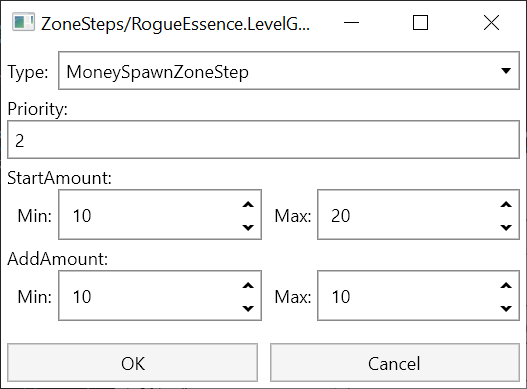Click the Cancel button
527x389 pixels.
pyautogui.click(x=395, y=362)
